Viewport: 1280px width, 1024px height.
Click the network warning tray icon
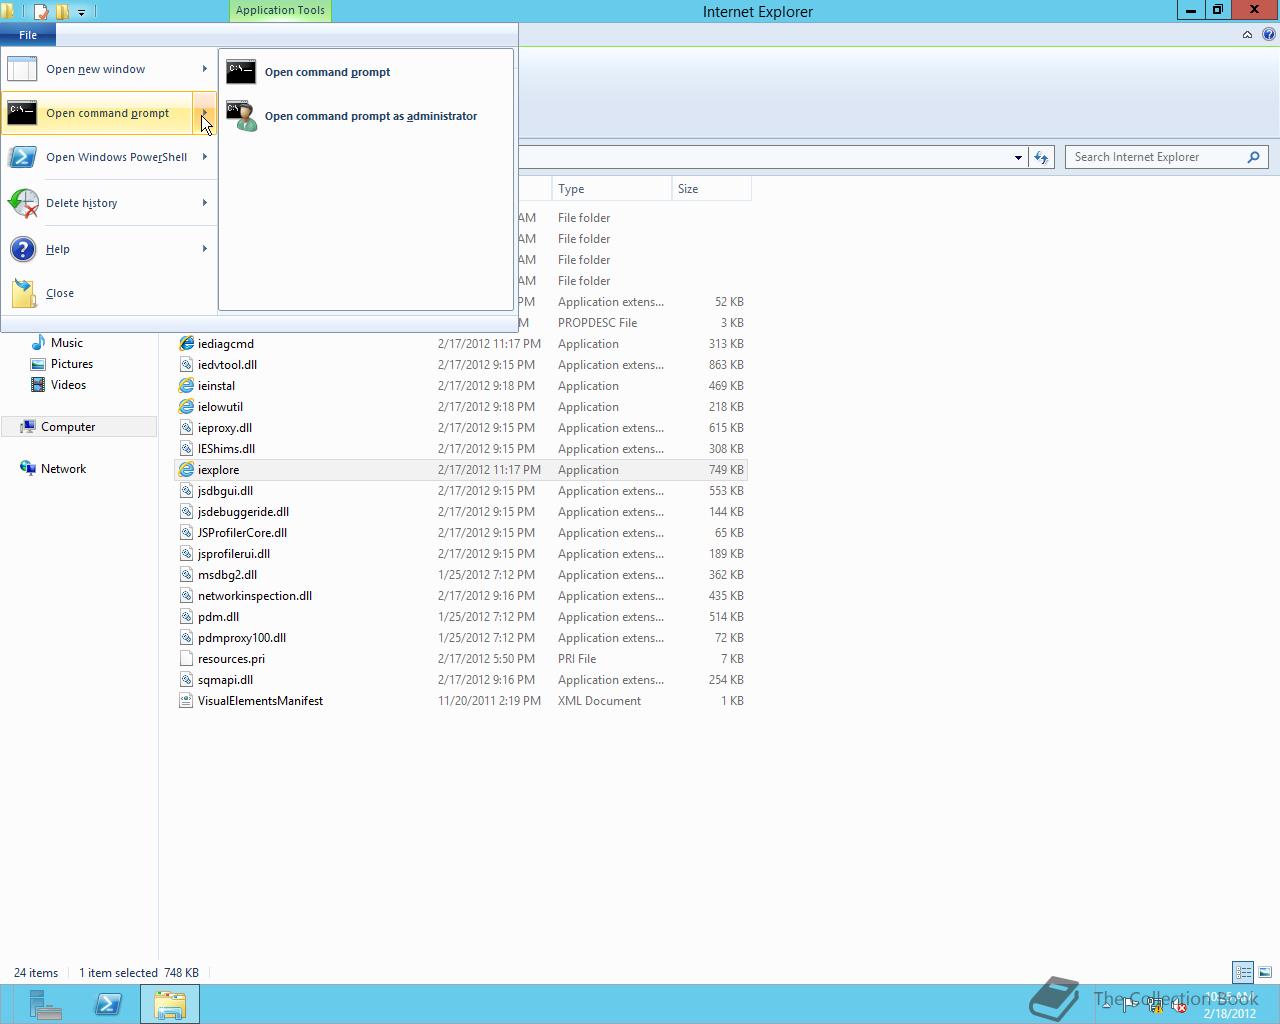point(1154,1006)
